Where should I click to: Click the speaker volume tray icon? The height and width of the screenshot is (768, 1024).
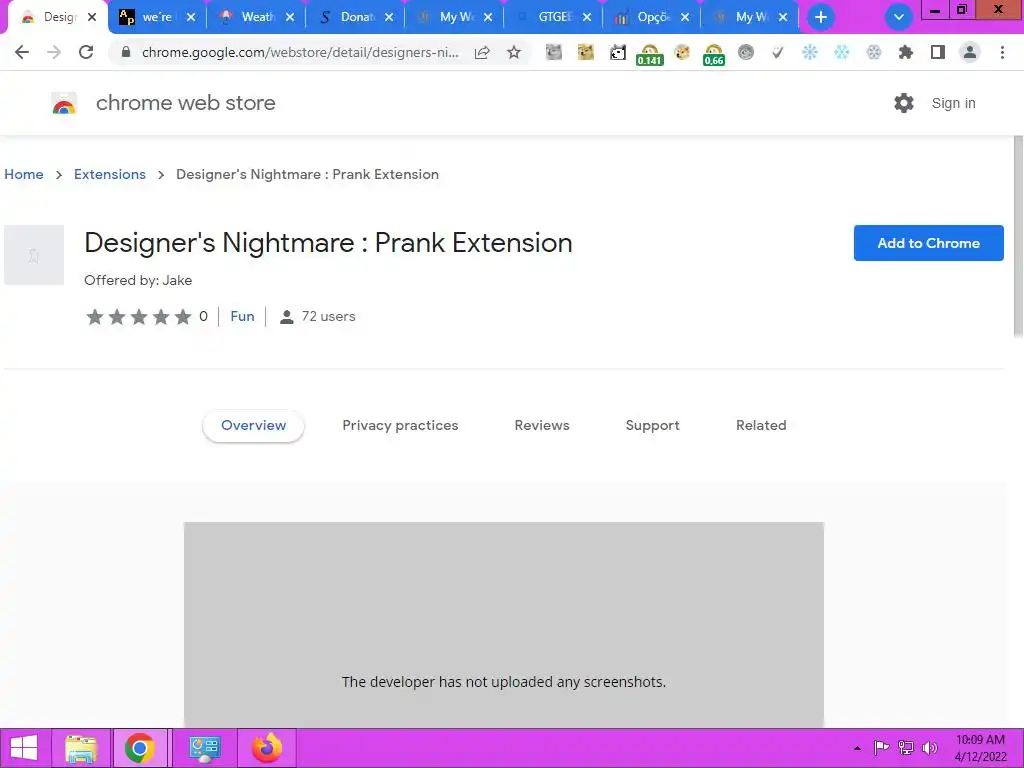[x=930, y=748]
